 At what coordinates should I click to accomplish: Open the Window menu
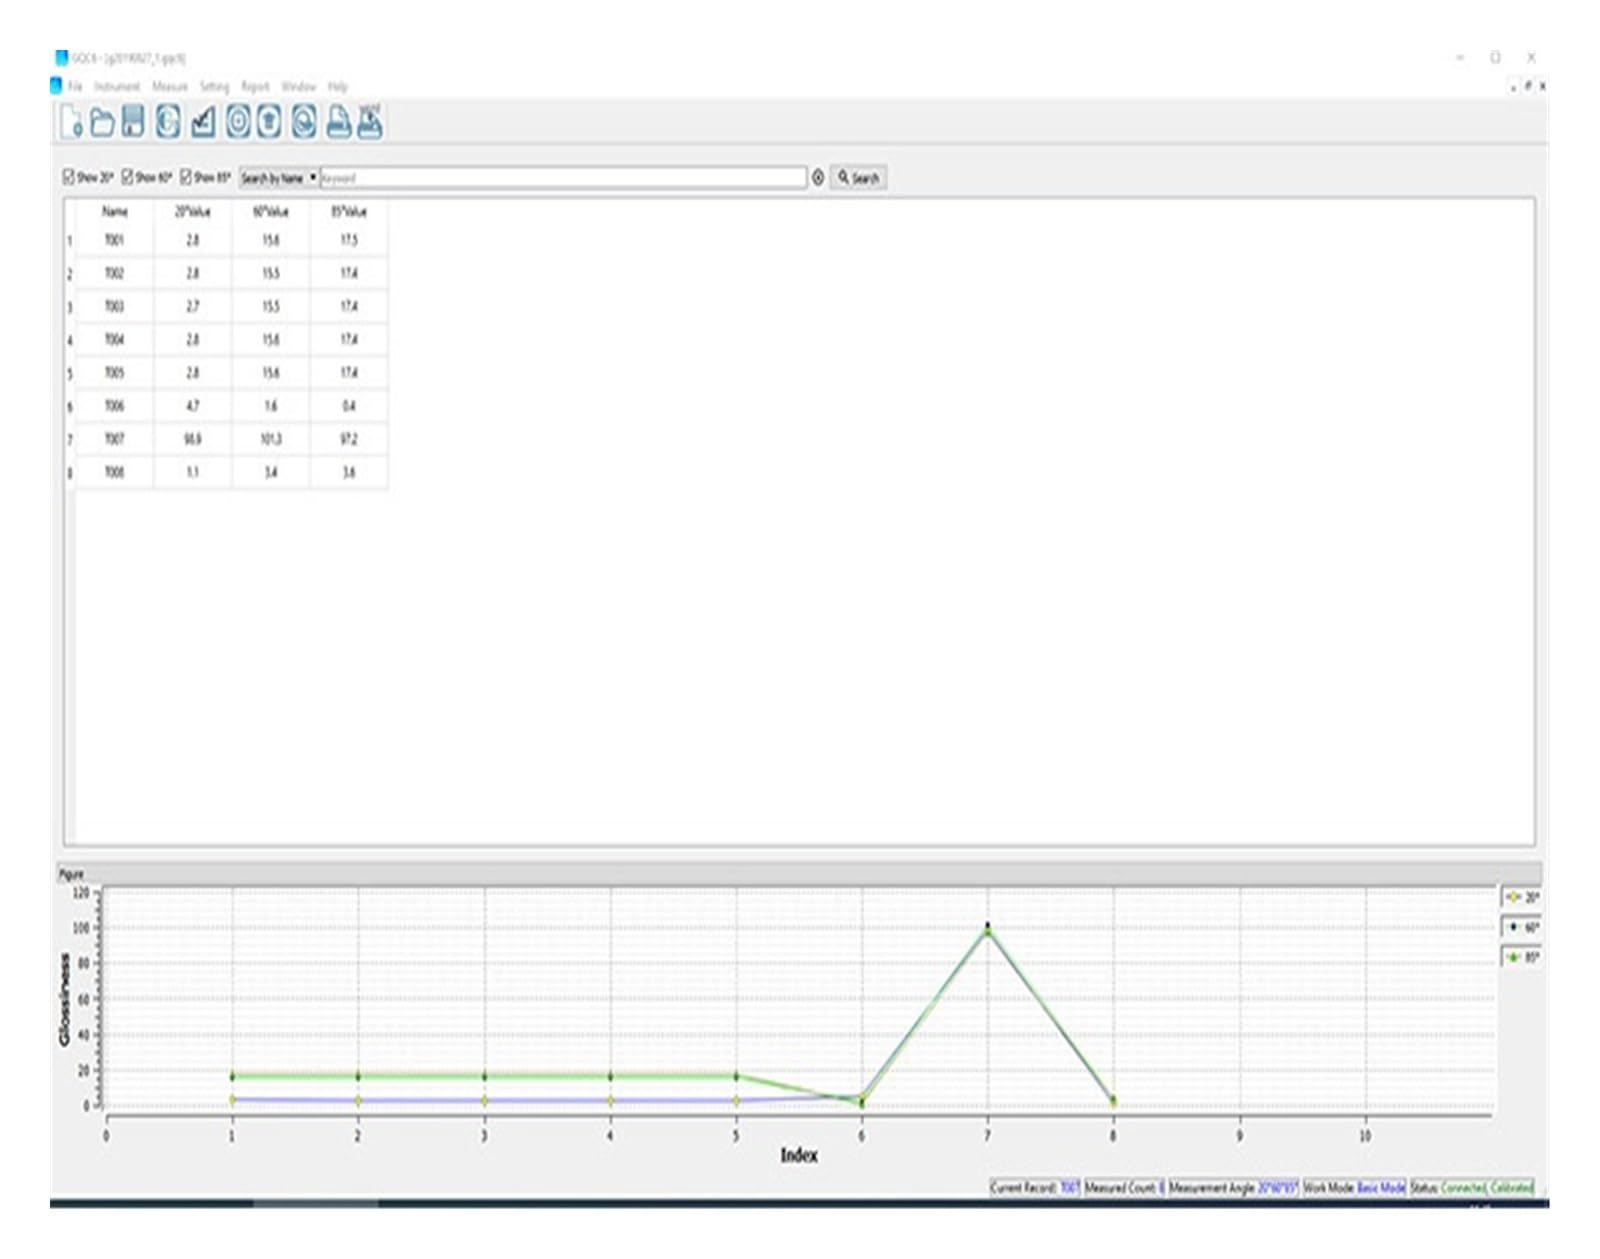click(x=299, y=87)
